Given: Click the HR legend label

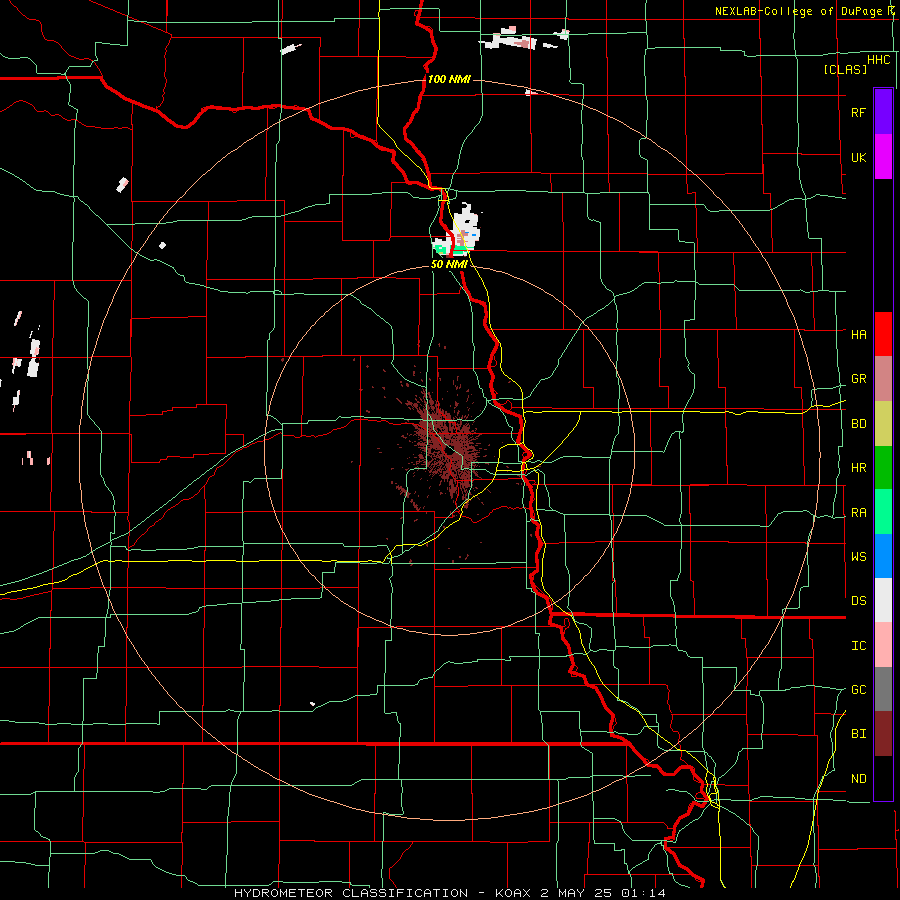Looking at the screenshot, I should [858, 468].
